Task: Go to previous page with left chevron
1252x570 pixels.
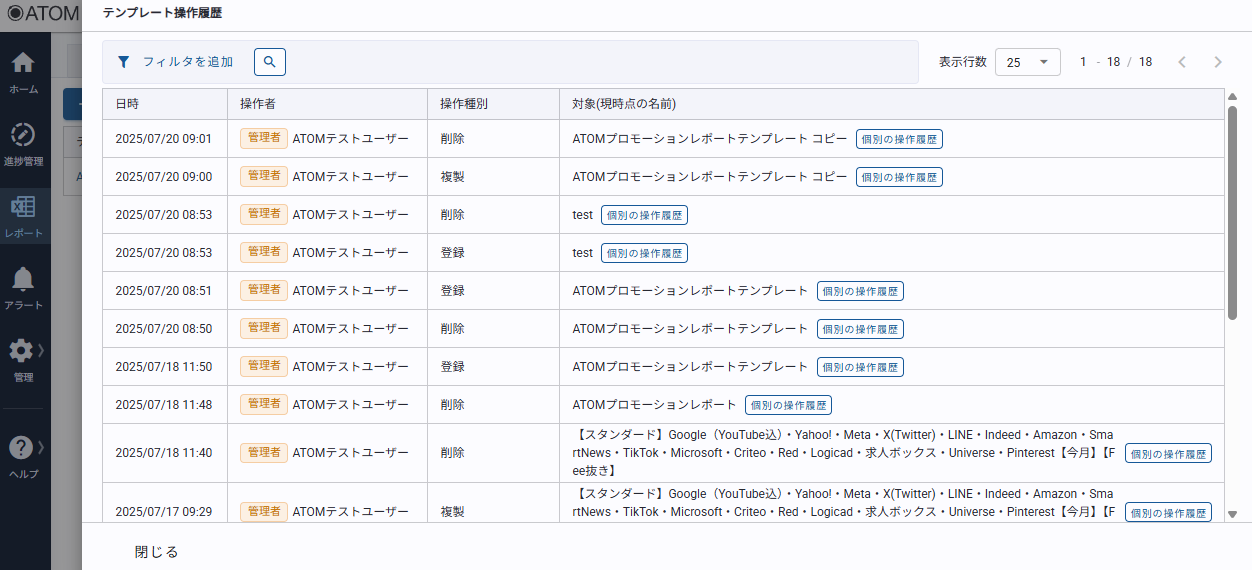Action: (x=1182, y=62)
